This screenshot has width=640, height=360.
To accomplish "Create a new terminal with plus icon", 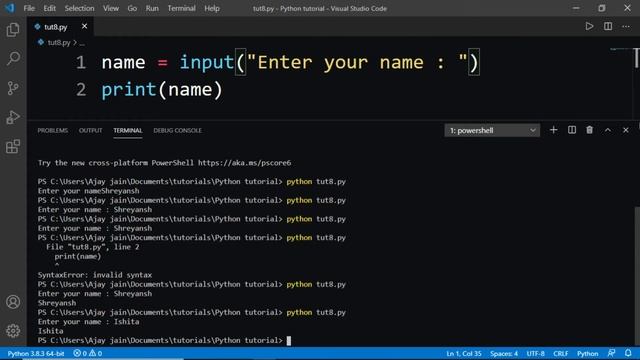I will click(553, 130).
